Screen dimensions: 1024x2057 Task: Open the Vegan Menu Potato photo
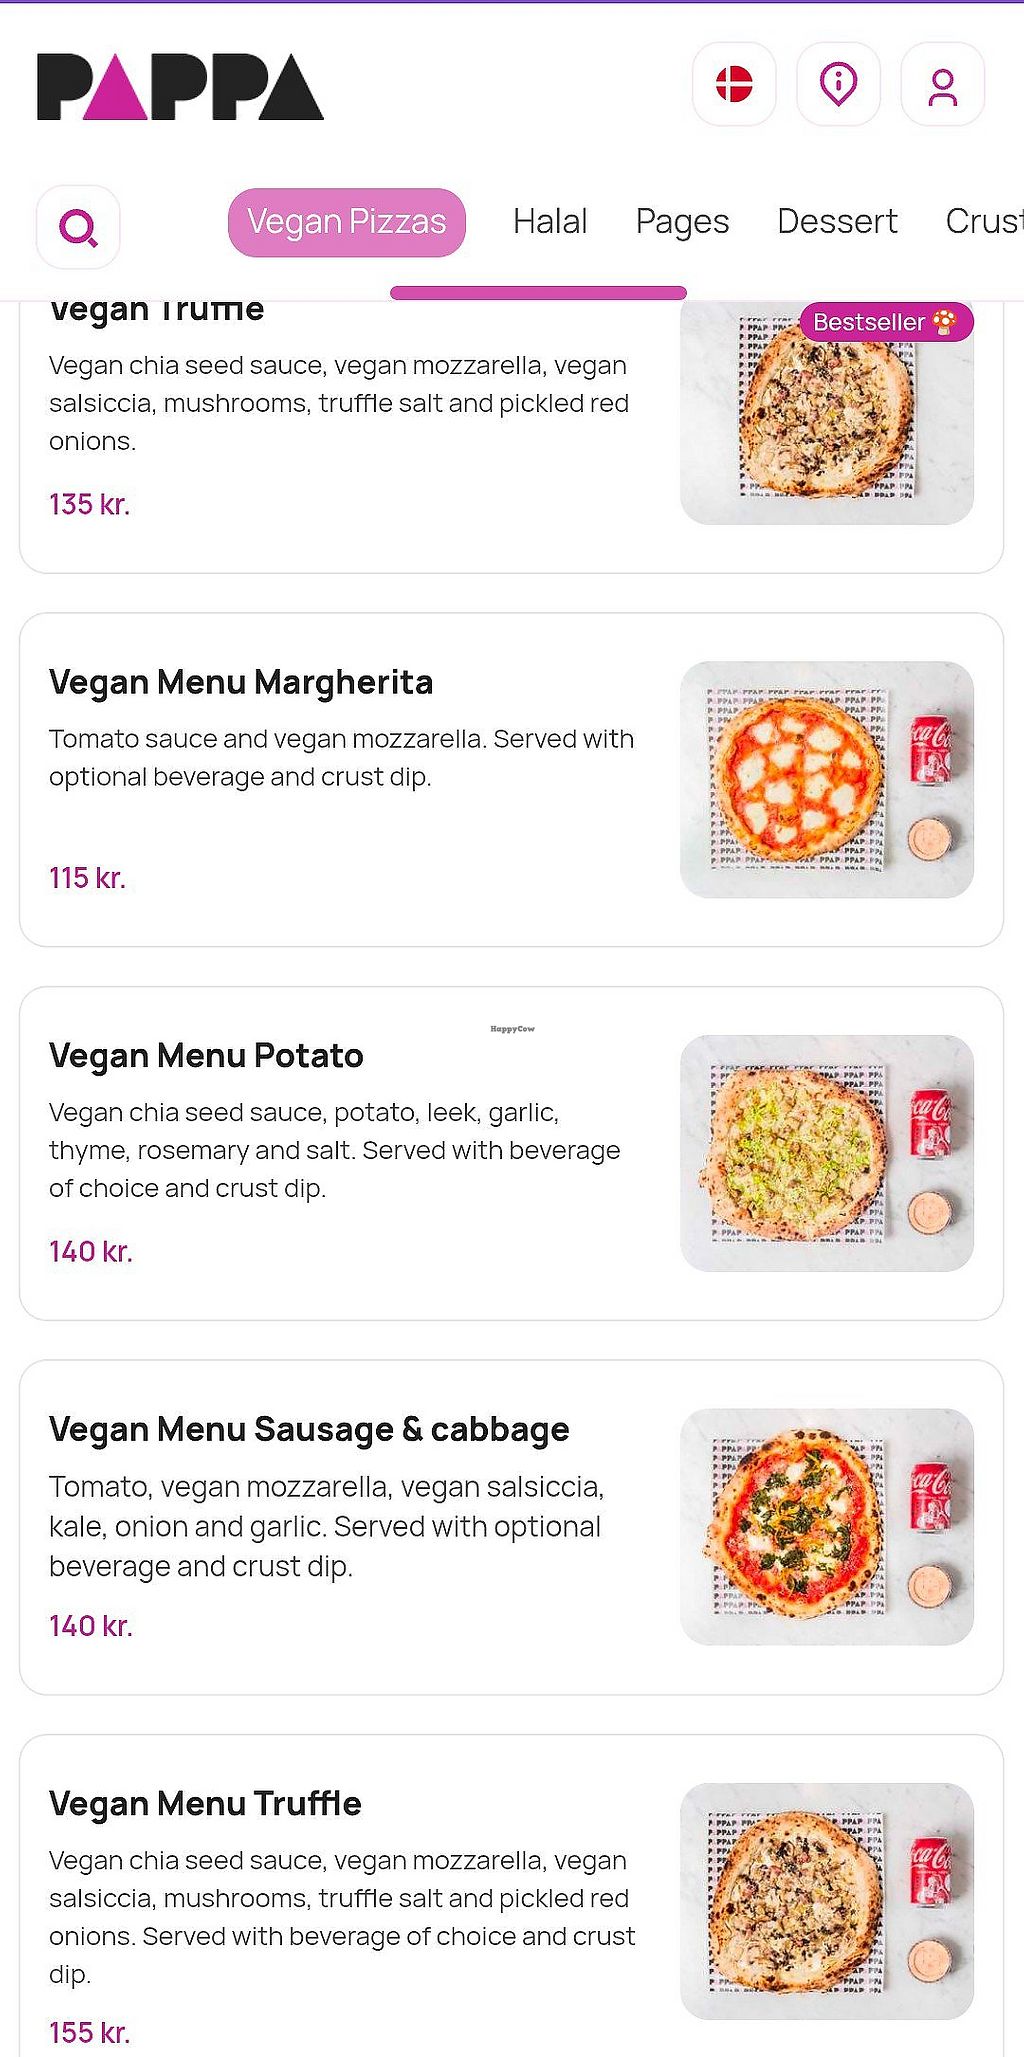click(x=826, y=1153)
